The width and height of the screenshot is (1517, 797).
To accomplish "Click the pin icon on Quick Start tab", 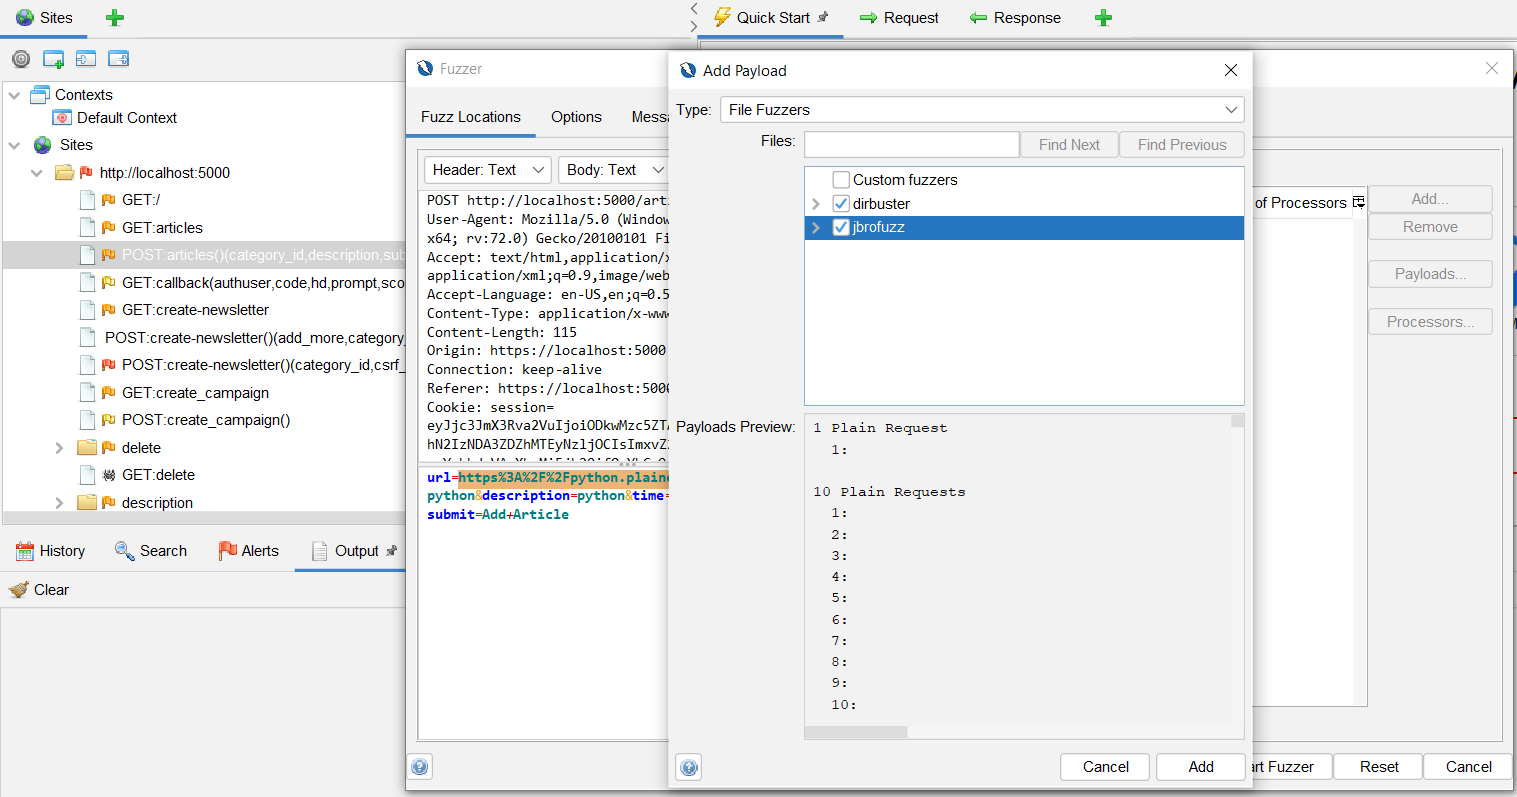I will 824,16.
